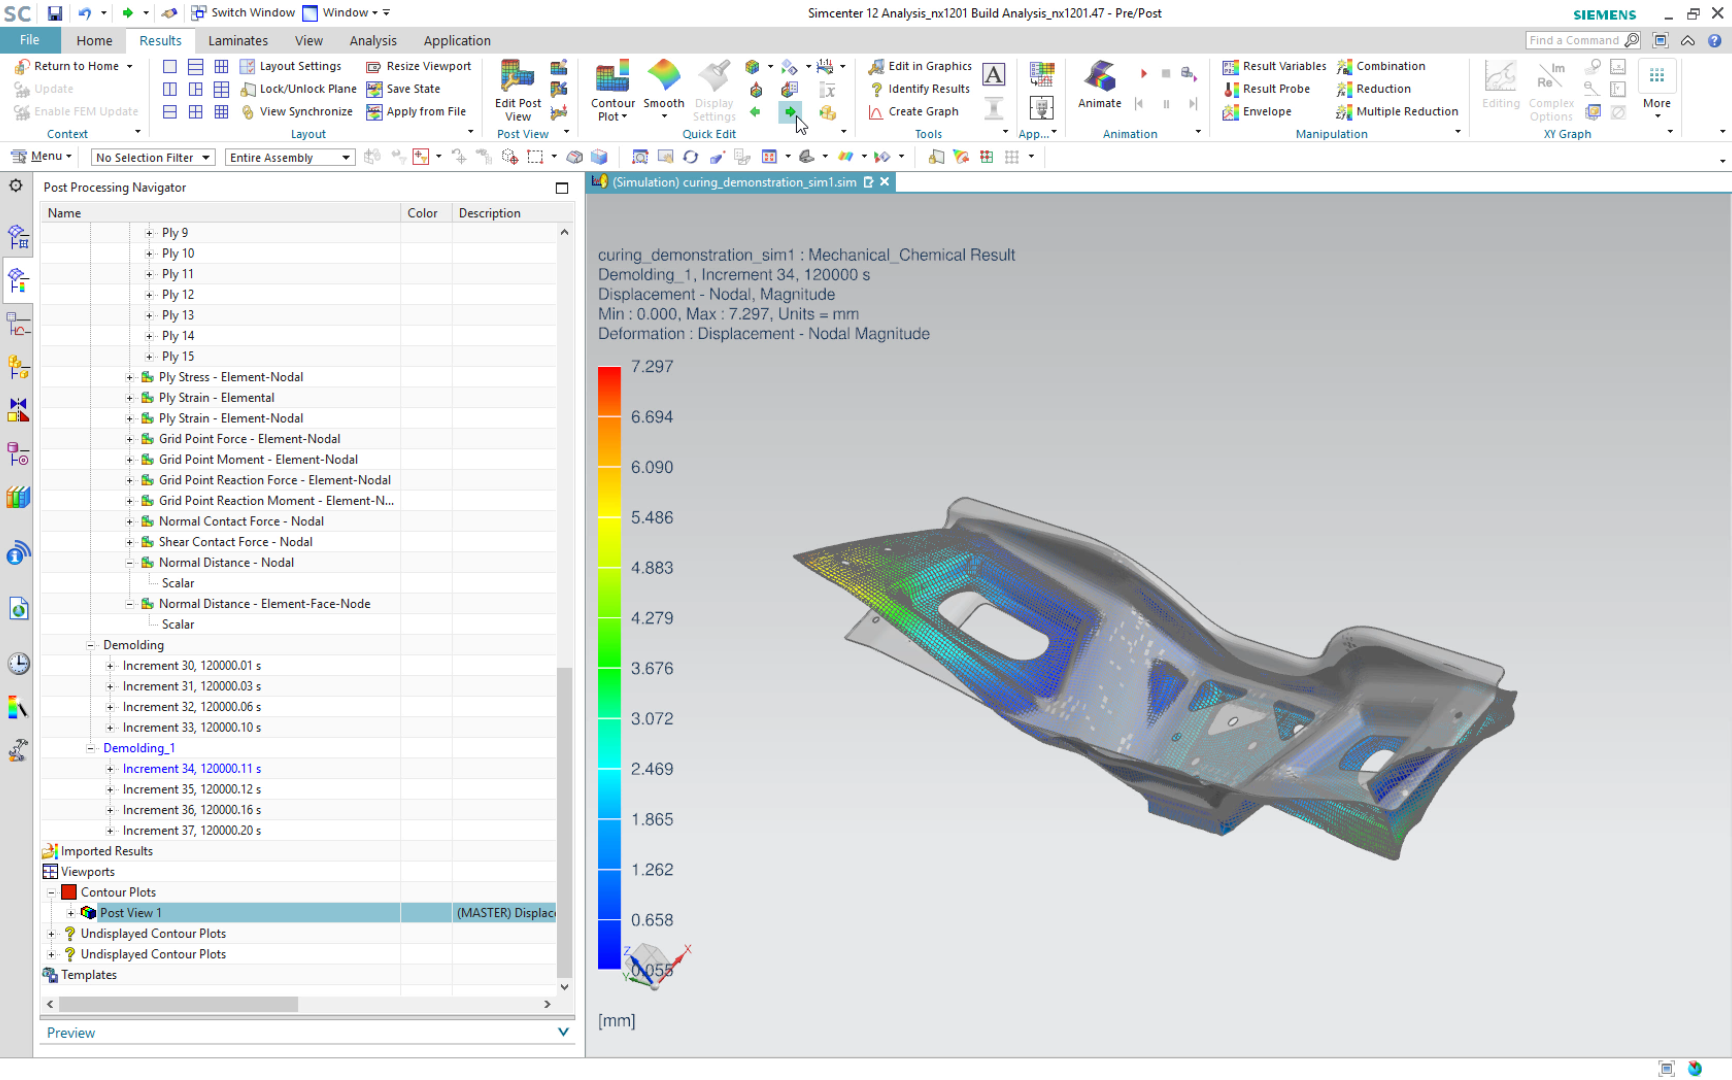Click the Contour Plot icon
Screen dimensions: 1732x1080
coord(612,78)
